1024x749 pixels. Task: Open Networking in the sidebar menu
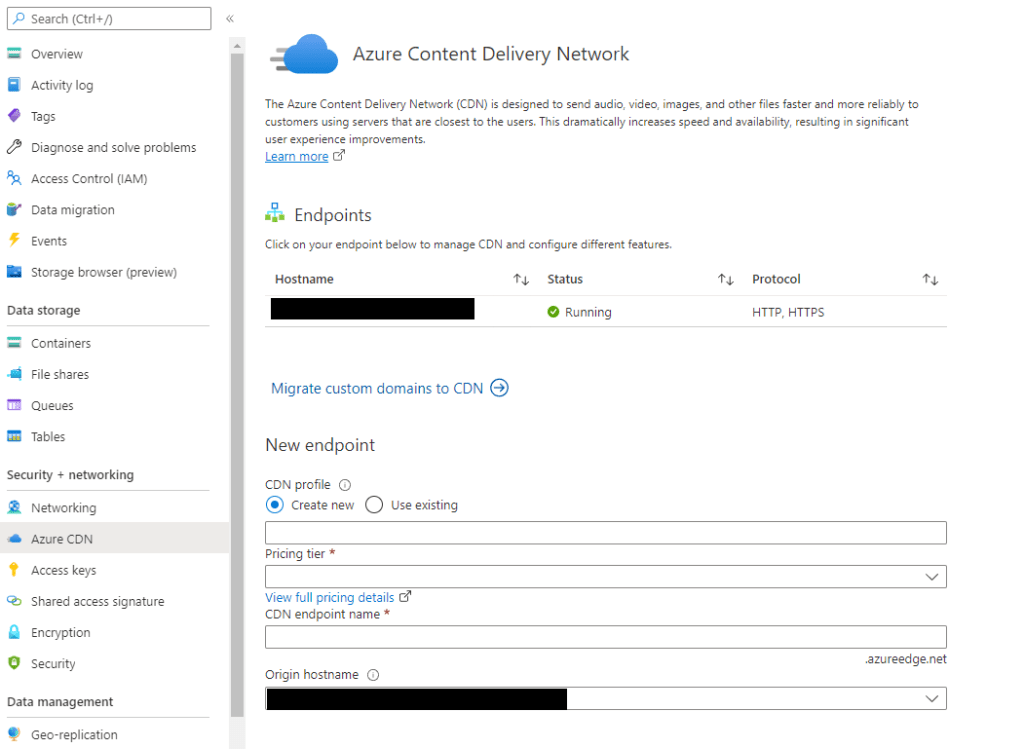(x=63, y=508)
